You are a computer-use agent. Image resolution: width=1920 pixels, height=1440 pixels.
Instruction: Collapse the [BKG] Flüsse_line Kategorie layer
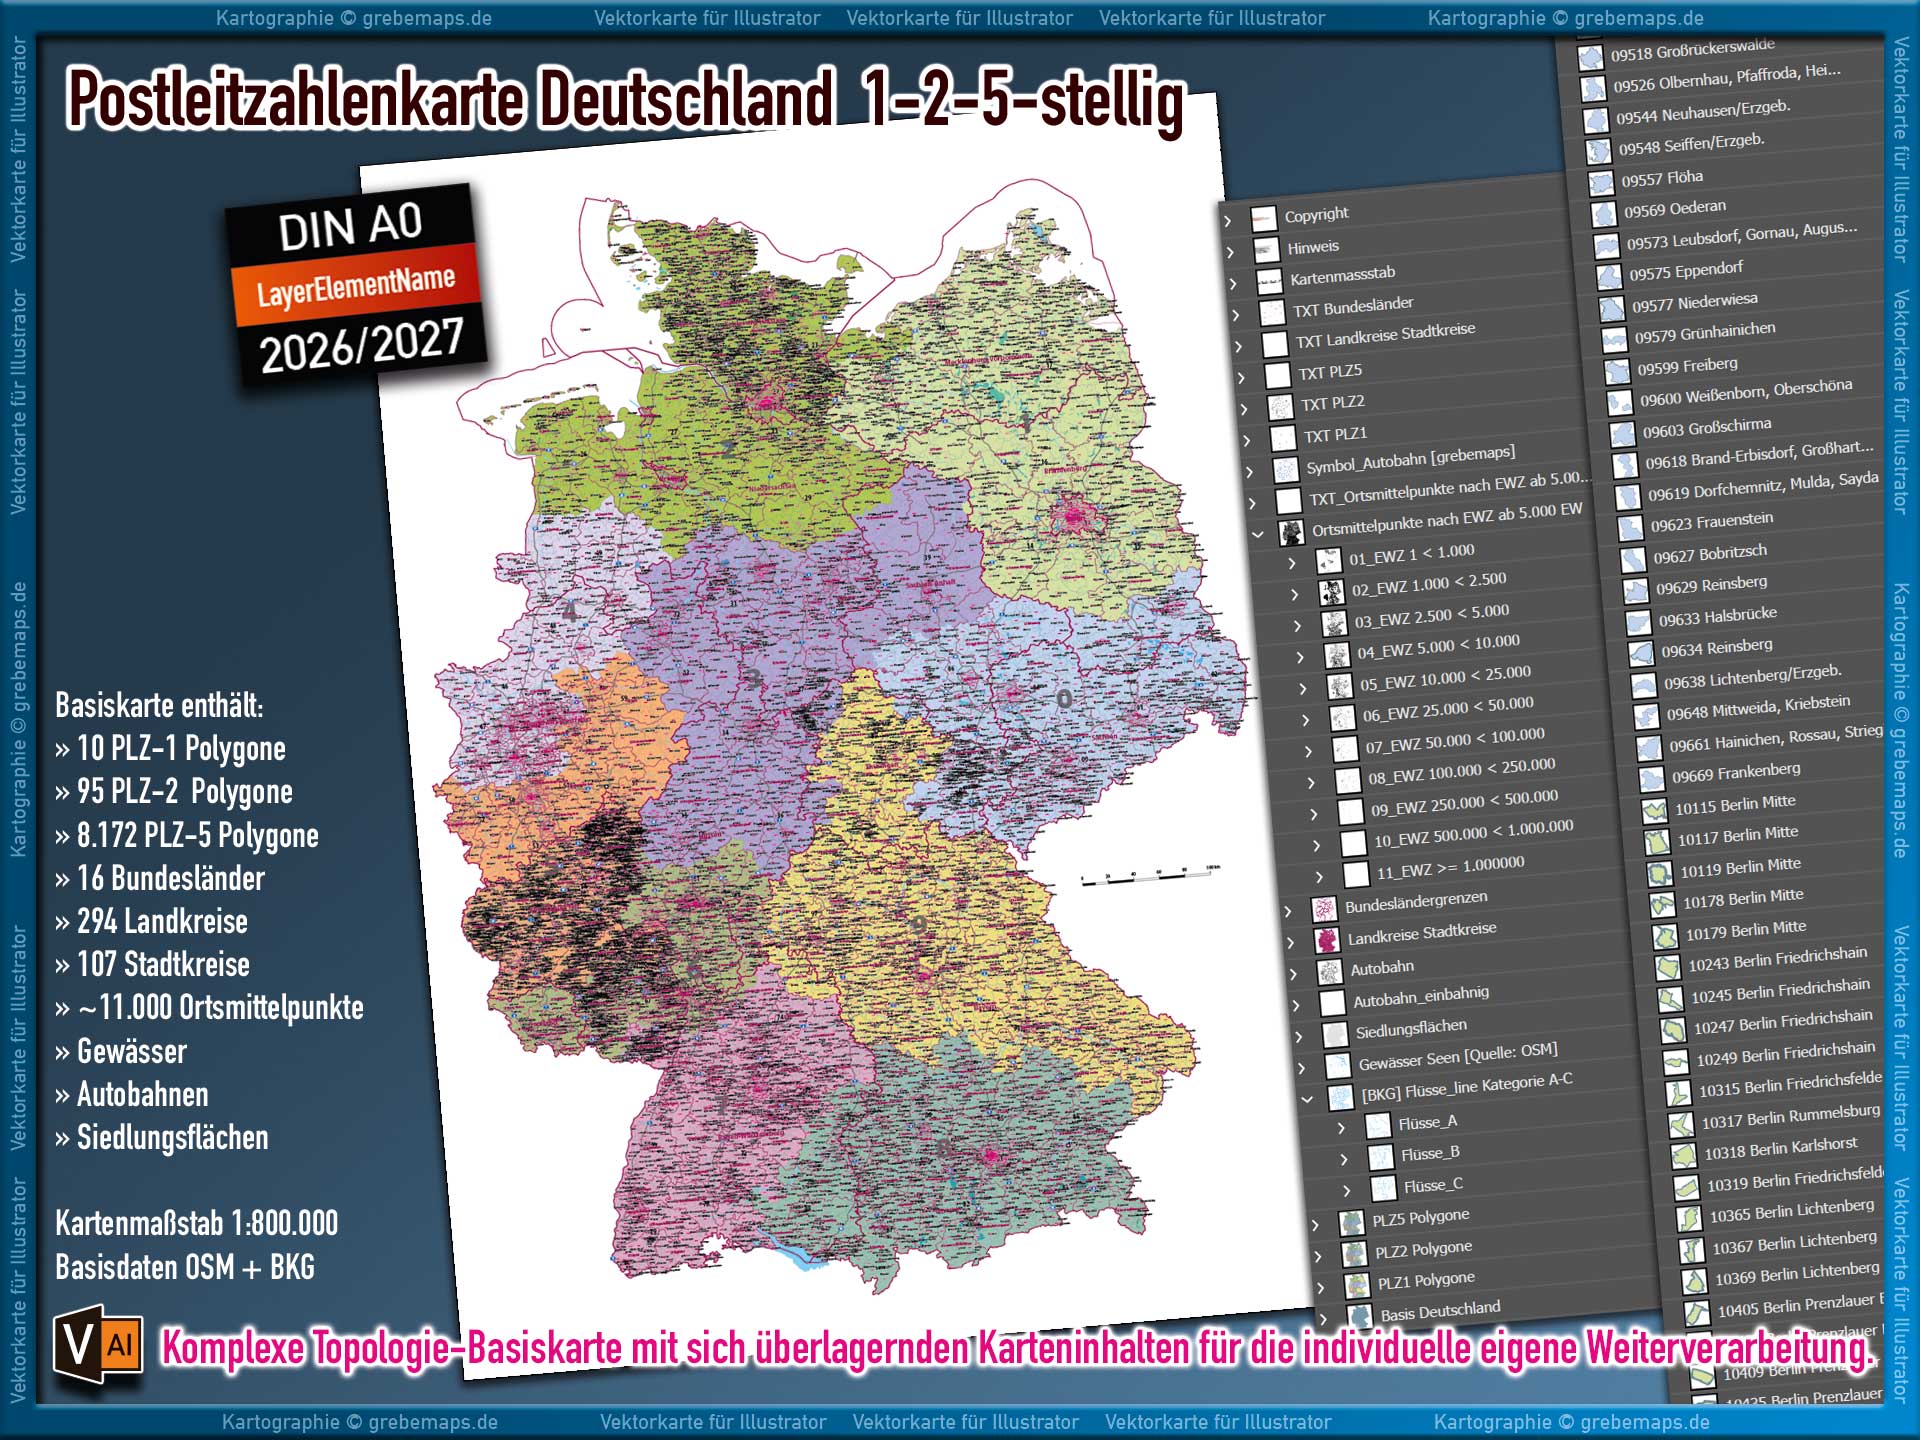point(1307,1099)
